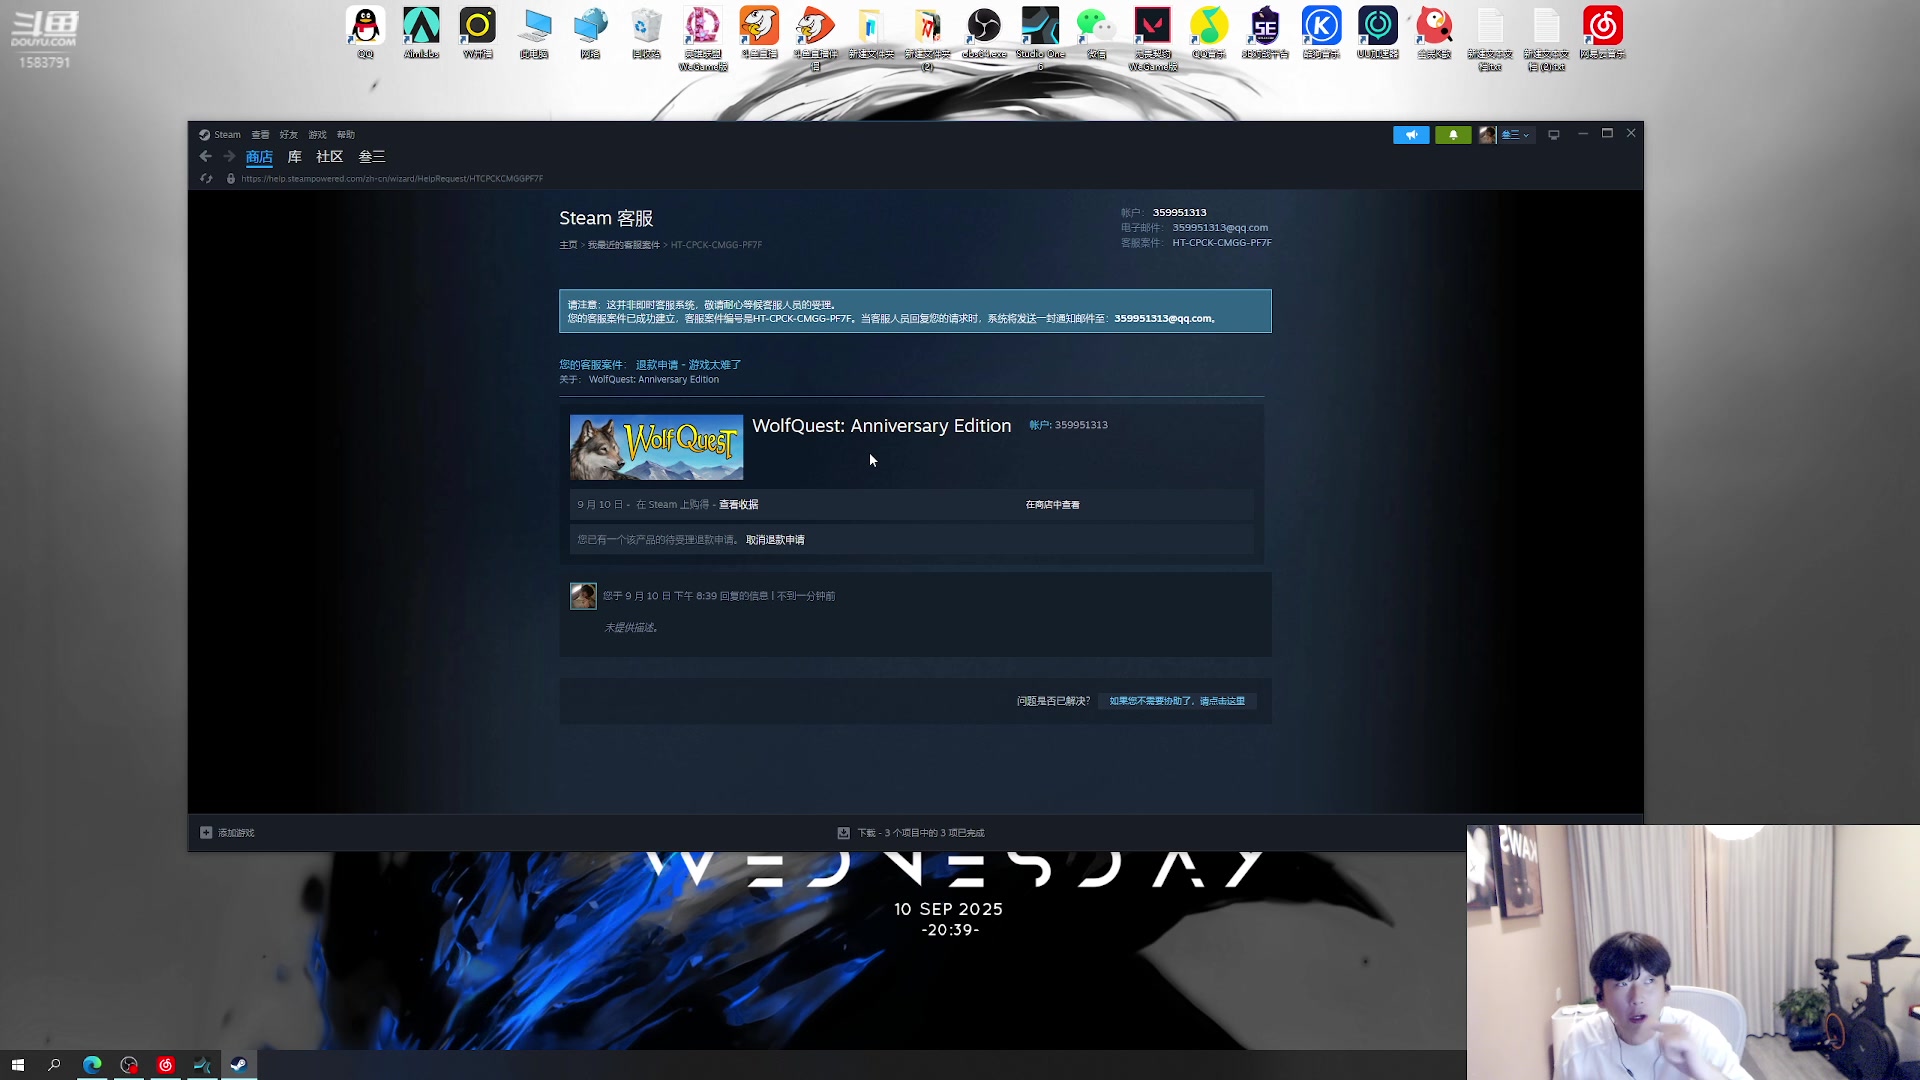Open the Valorant WeGame desktop icon

point(1153,38)
